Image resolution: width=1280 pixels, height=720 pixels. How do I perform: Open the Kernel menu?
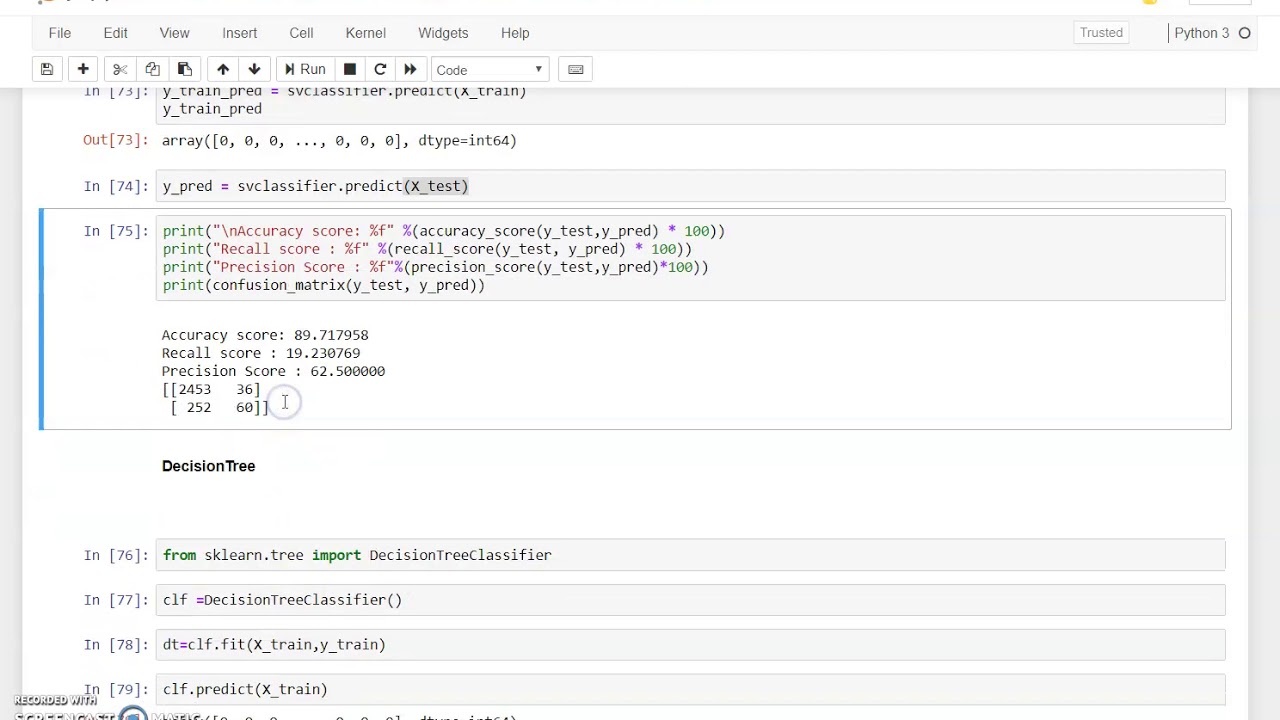click(365, 33)
